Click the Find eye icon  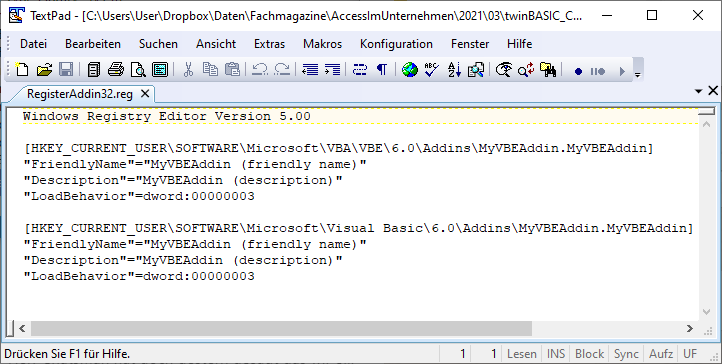click(x=504, y=70)
